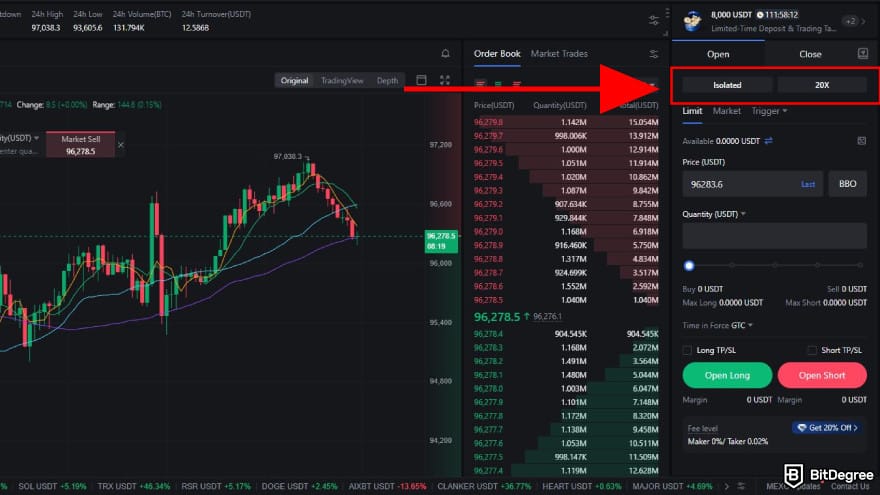Expand the Trigger order type dropdown
This screenshot has width=880, height=495.
[x=770, y=111]
